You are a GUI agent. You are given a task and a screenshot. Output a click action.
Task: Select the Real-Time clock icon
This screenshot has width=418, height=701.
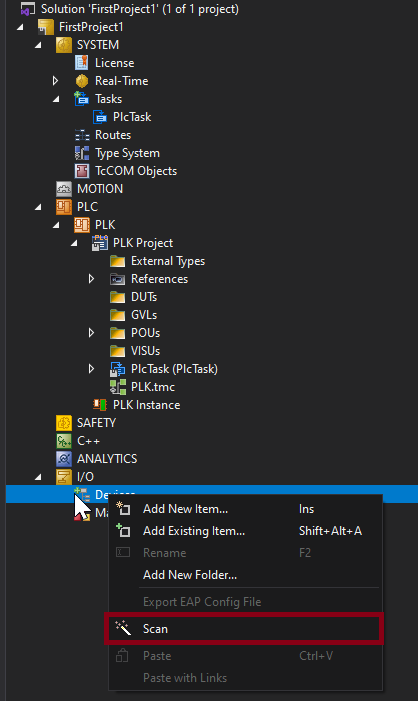click(x=81, y=81)
